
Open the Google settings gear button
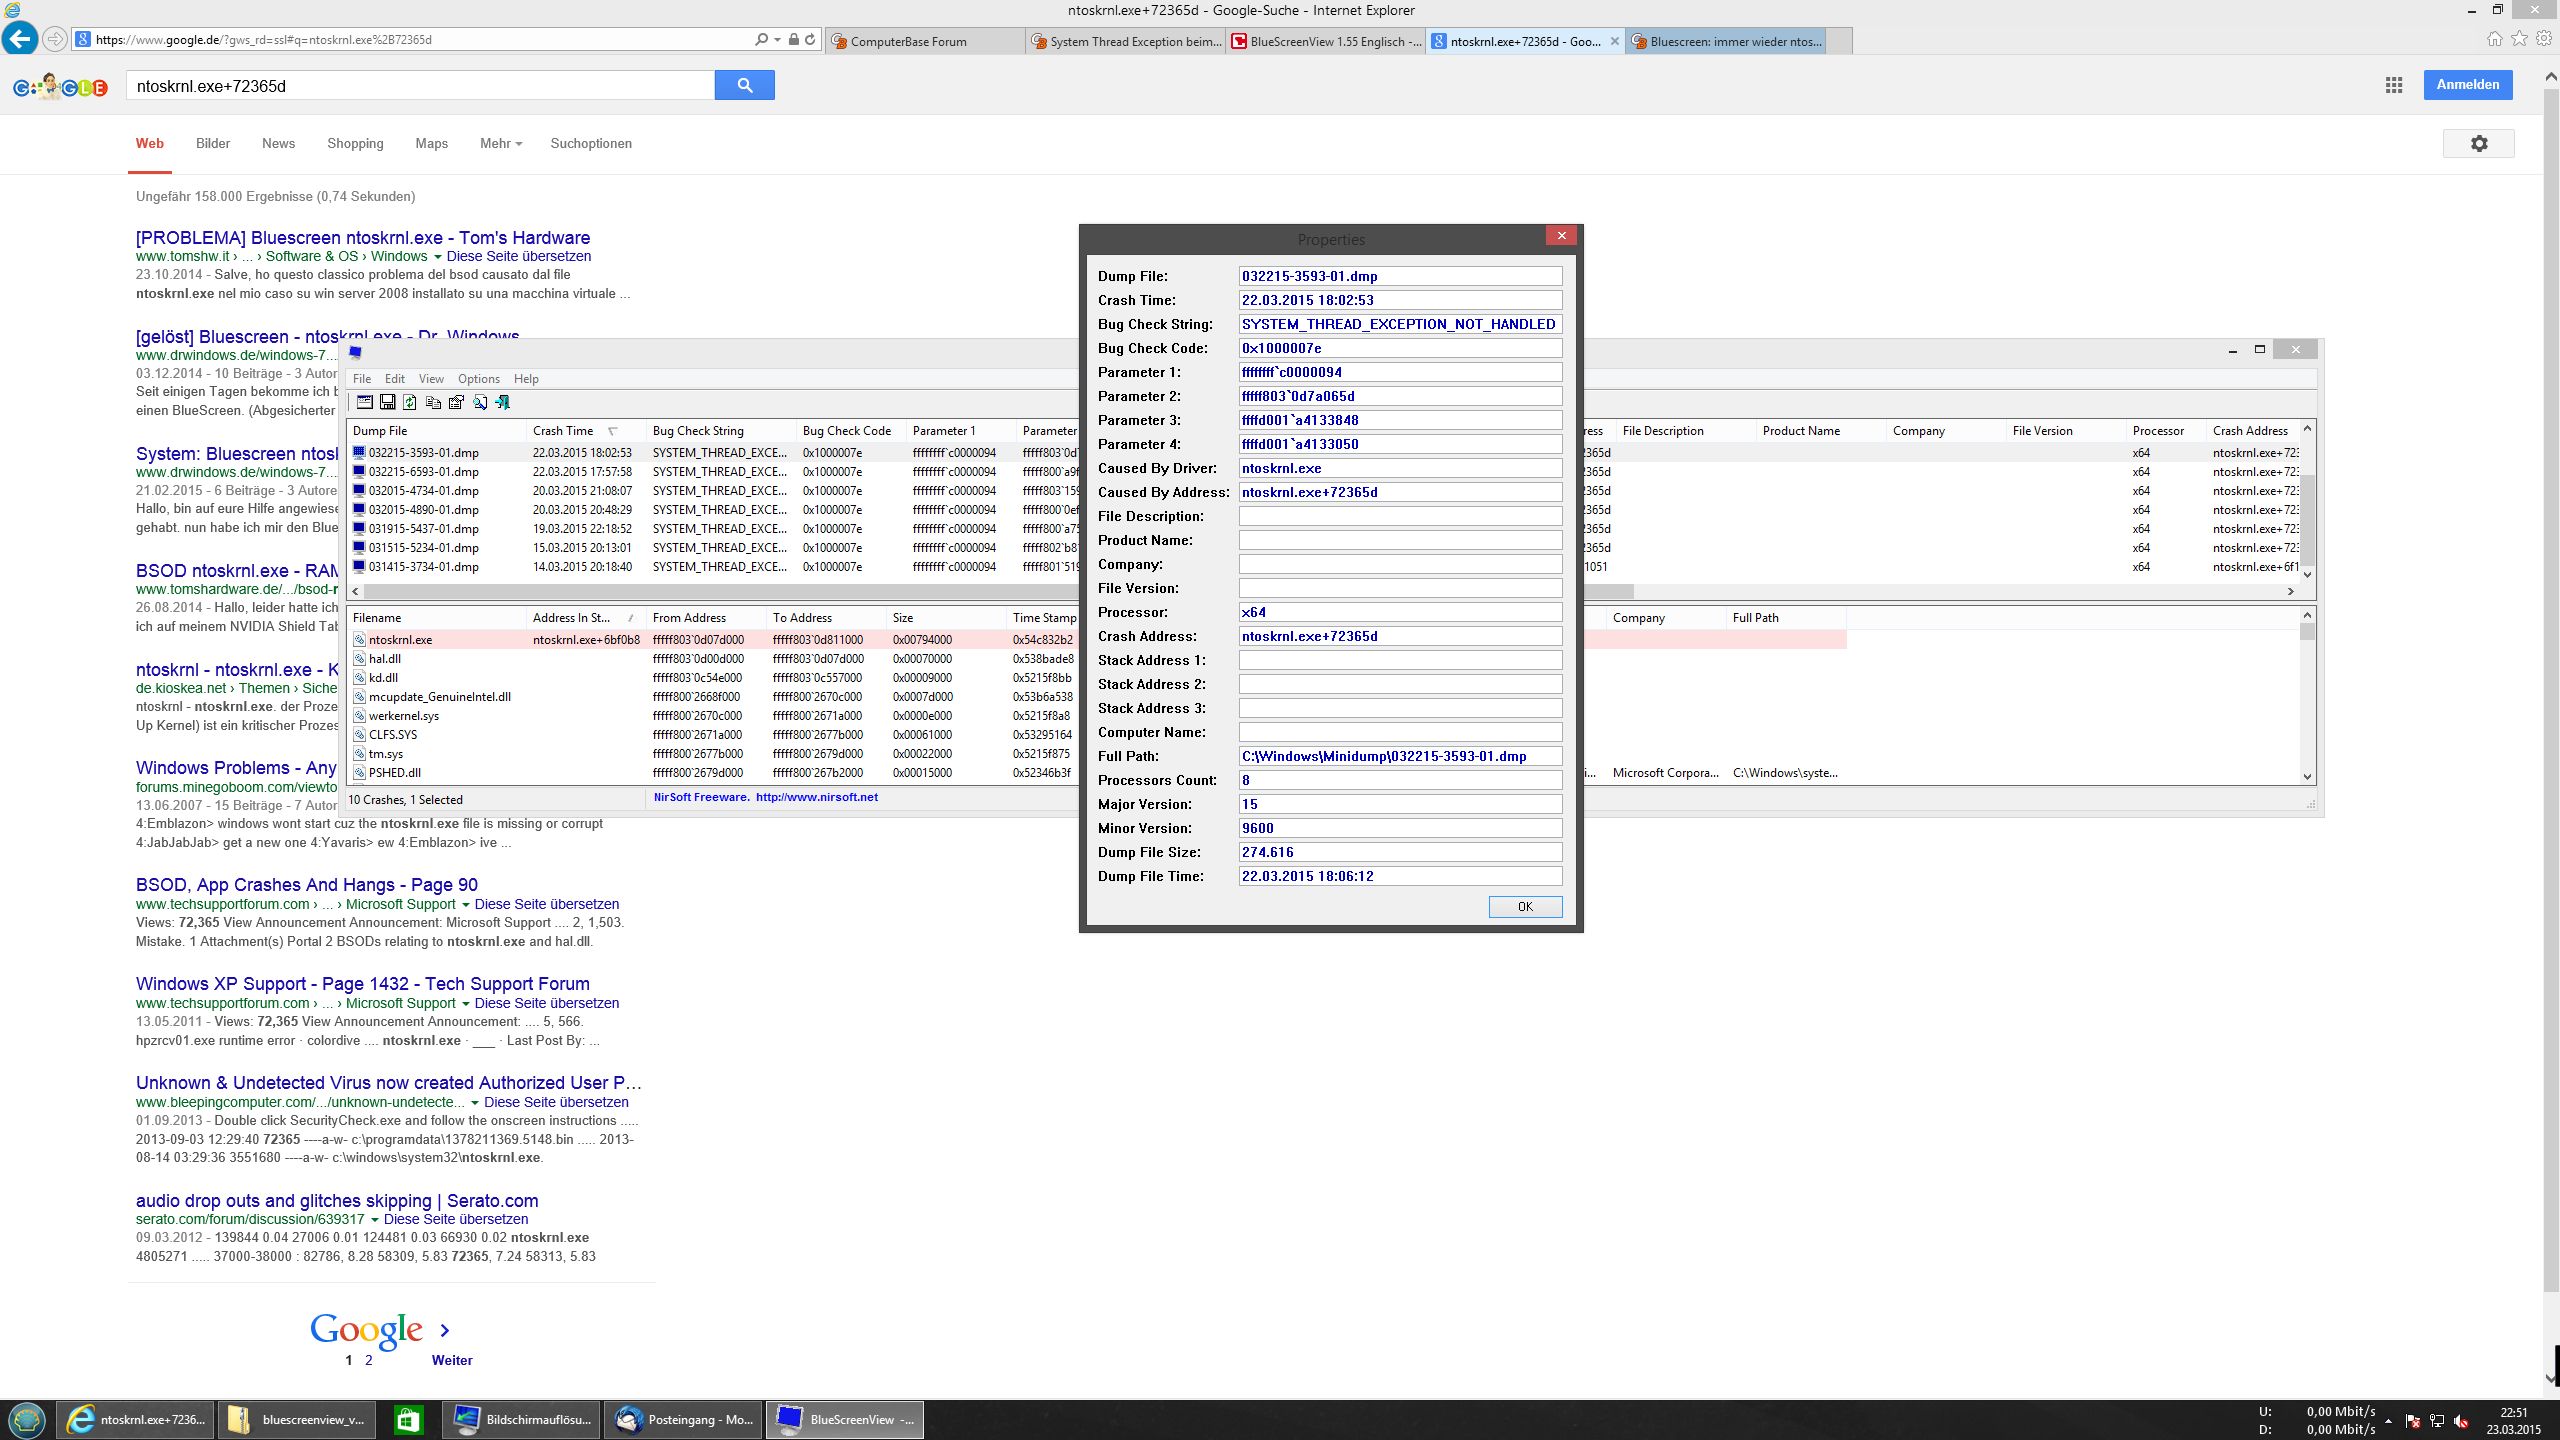[x=2478, y=143]
